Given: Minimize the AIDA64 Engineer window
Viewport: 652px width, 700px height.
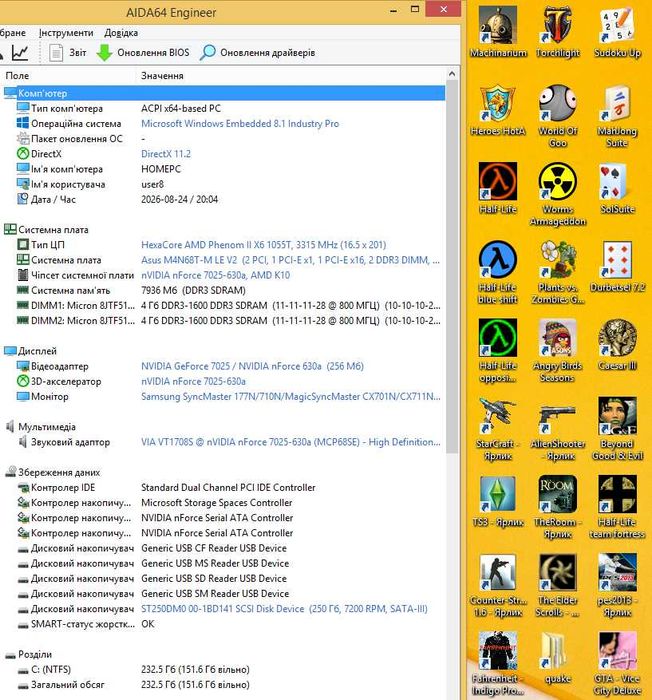Looking at the screenshot, I should tap(393, 10).
